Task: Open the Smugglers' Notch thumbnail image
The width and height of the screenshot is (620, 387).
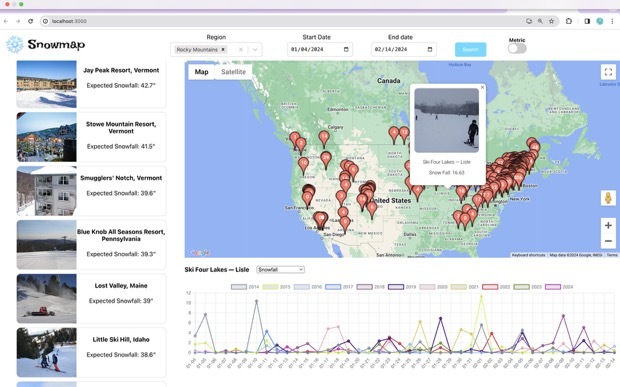Action: click(x=46, y=191)
